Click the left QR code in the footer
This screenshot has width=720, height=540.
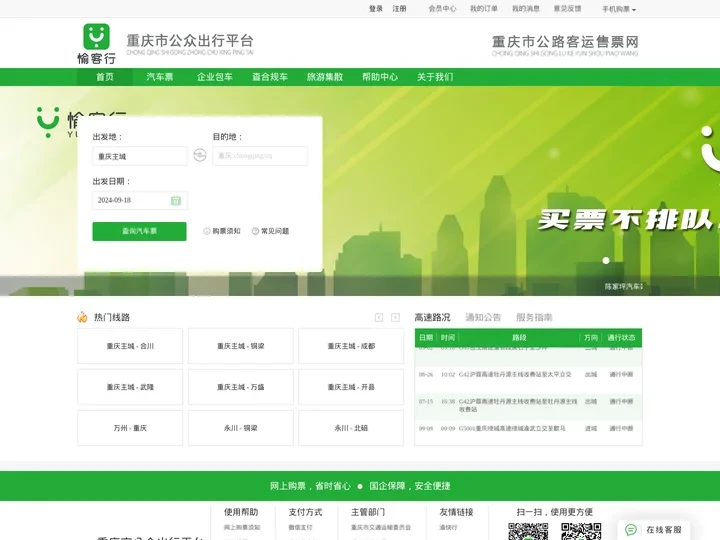tap(528, 532)
